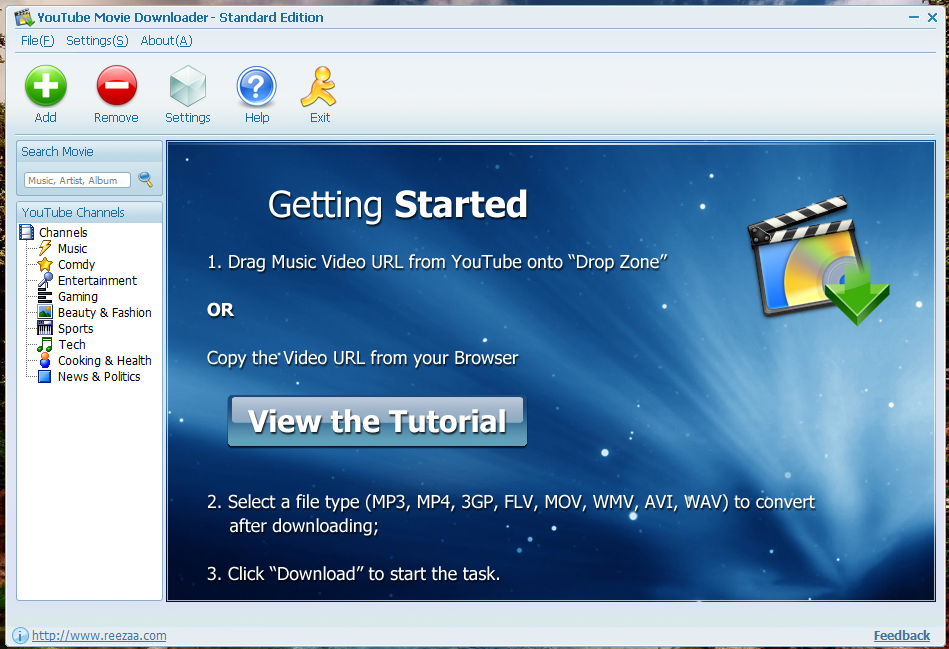Select the Channels root tree node

coord(63,232)
